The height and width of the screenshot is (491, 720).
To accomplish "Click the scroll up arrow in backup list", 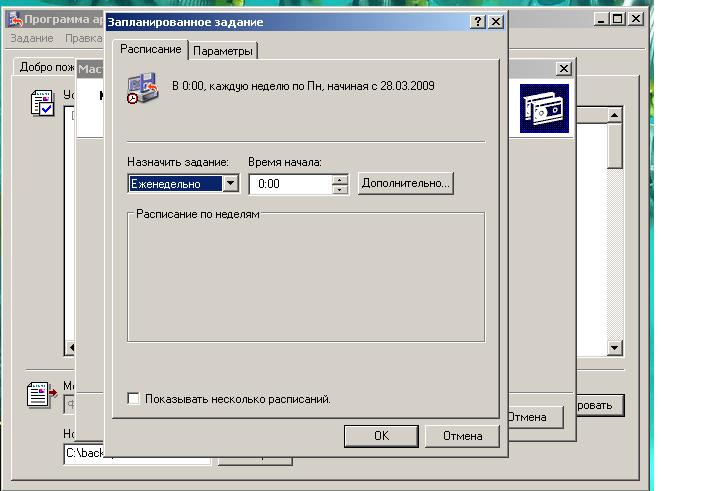I will pos(614,115).
